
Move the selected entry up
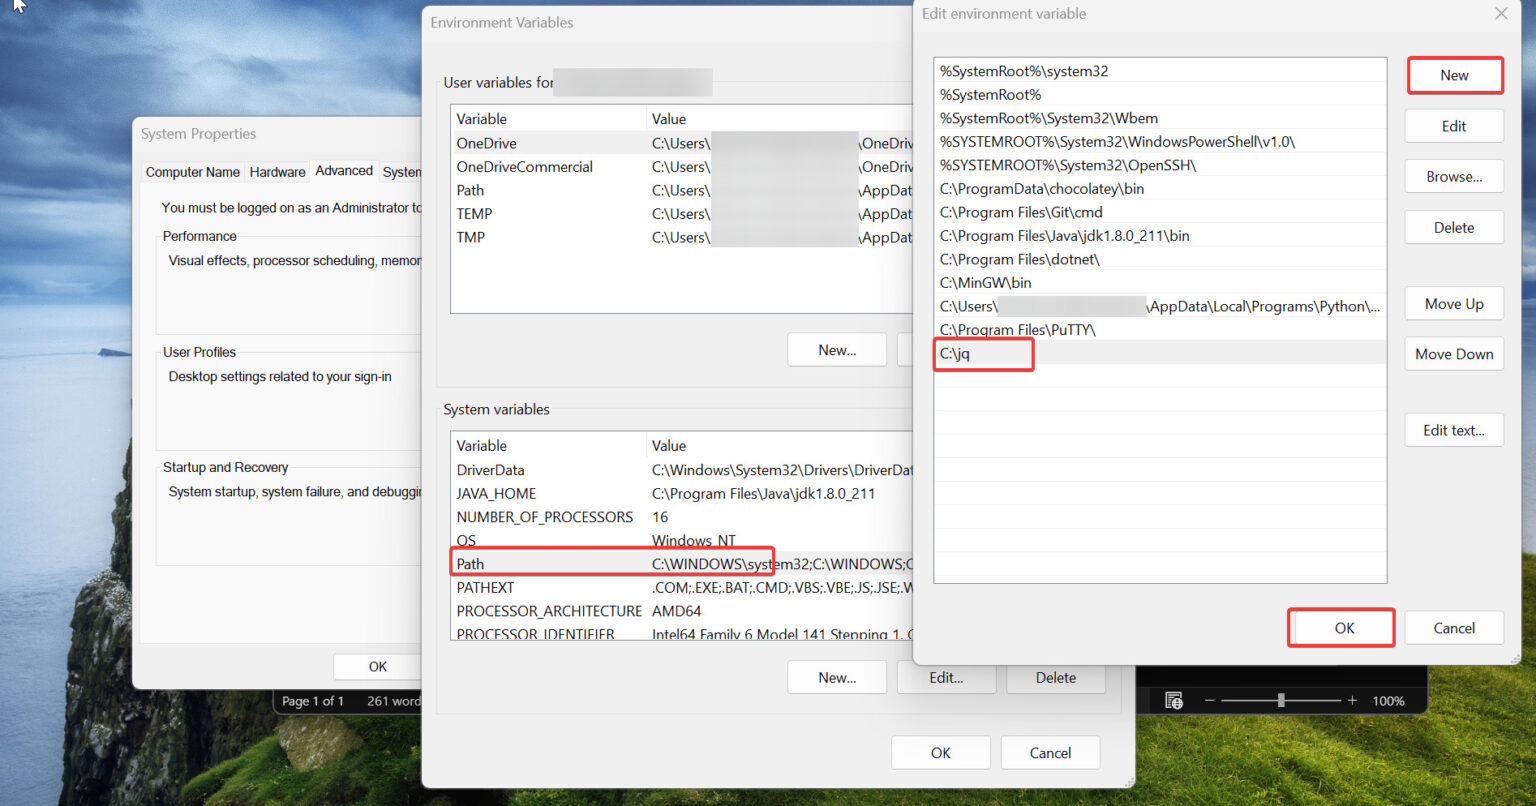pos(1453,303)
